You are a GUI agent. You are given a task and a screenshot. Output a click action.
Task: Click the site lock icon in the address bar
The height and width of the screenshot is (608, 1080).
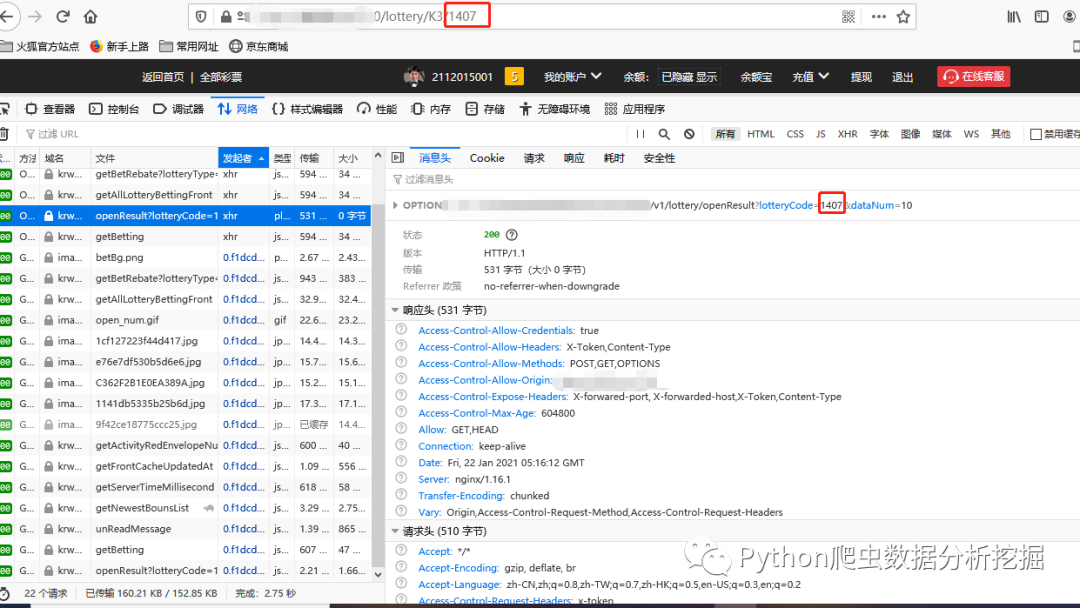coord(226,17)
